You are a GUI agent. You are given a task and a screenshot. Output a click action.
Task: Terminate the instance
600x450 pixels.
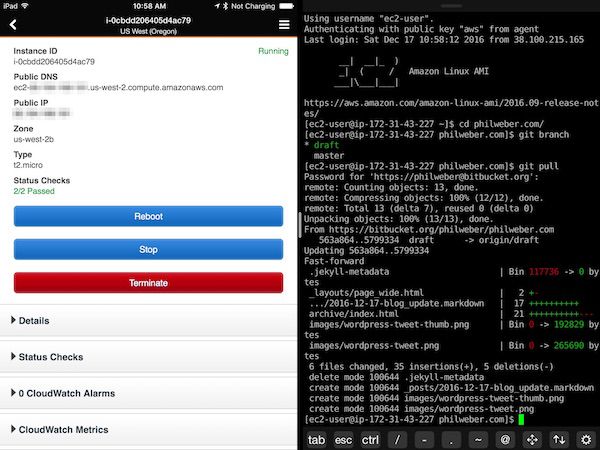[148, 283]
